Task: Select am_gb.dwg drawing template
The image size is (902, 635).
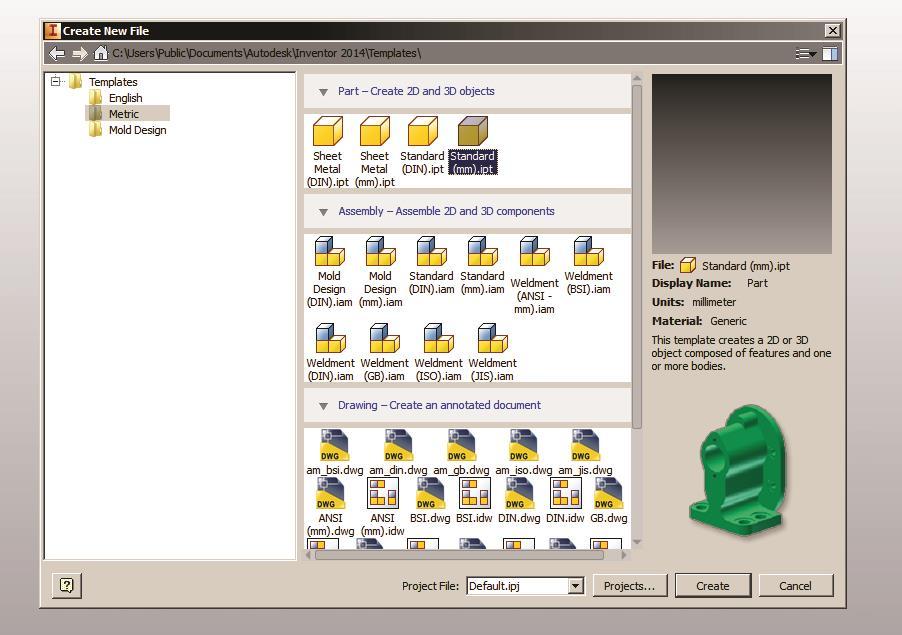Action: coord(461,452)
